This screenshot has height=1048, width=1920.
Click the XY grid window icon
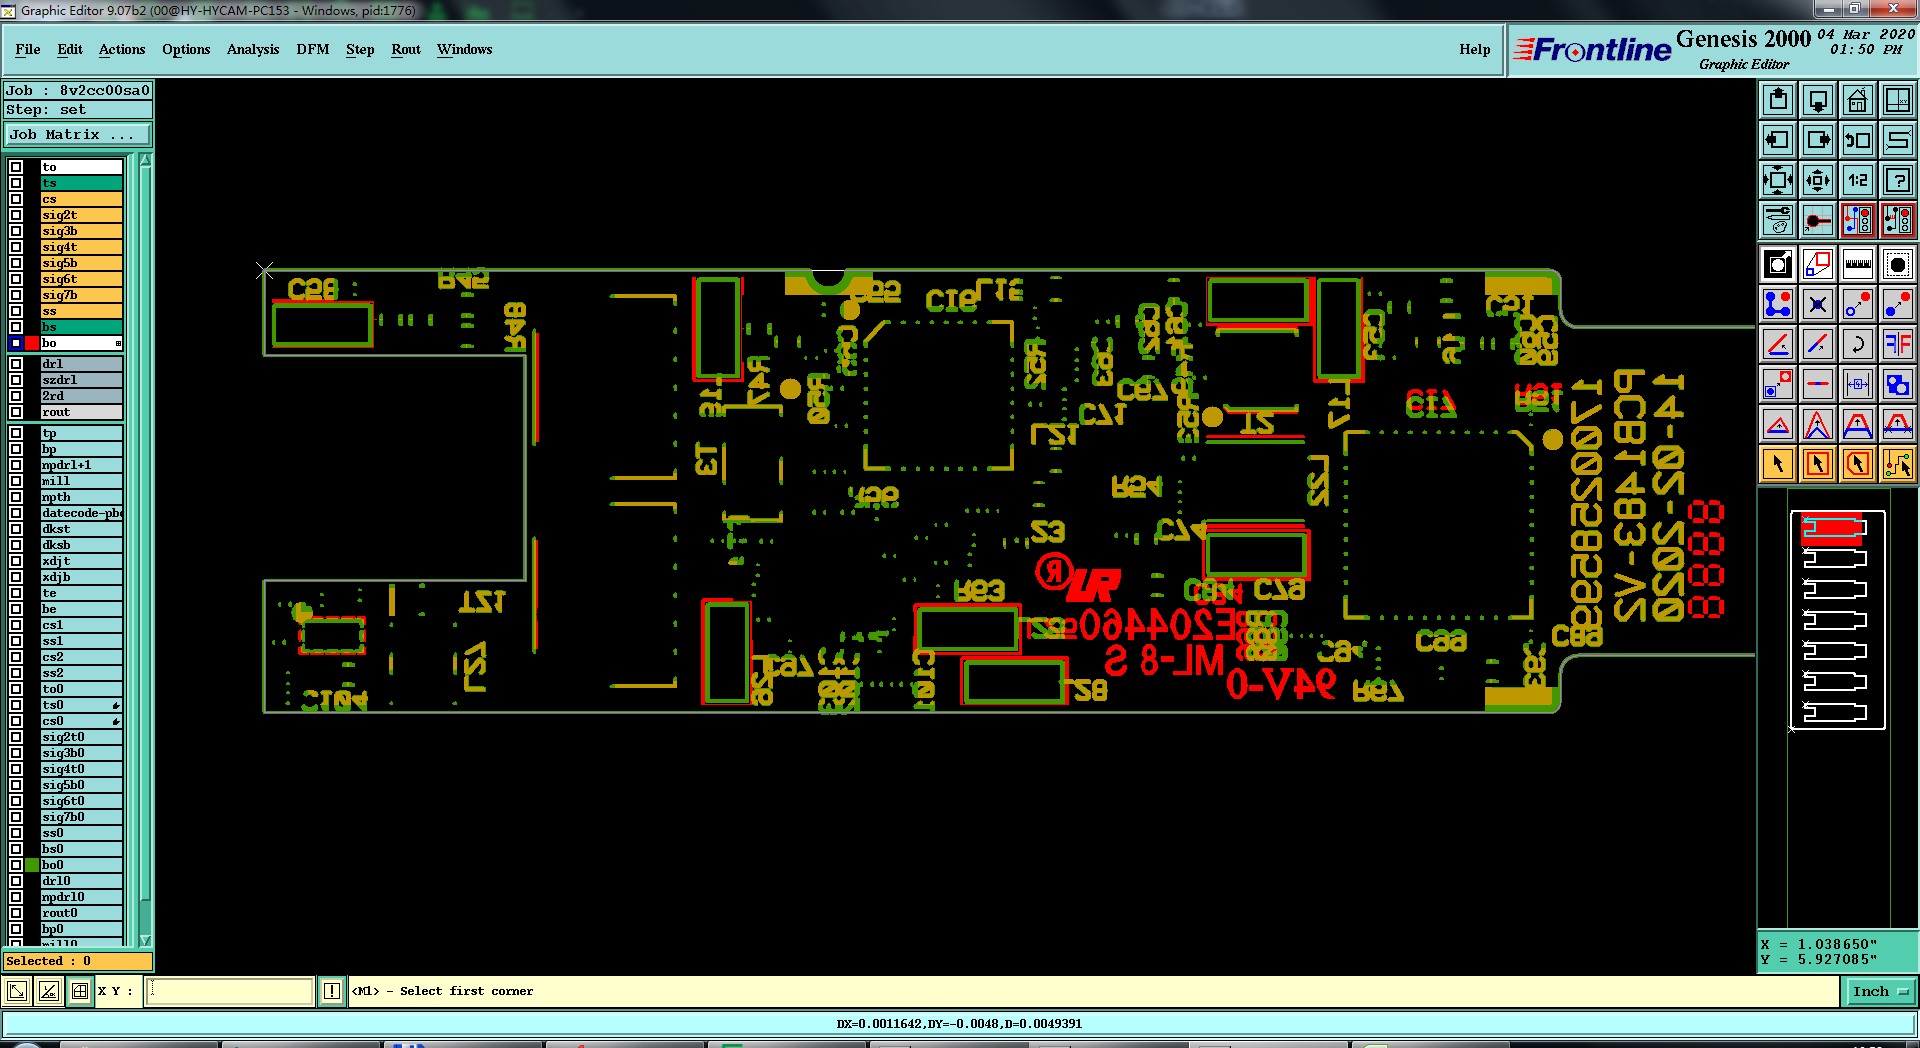coord(1898,100)
